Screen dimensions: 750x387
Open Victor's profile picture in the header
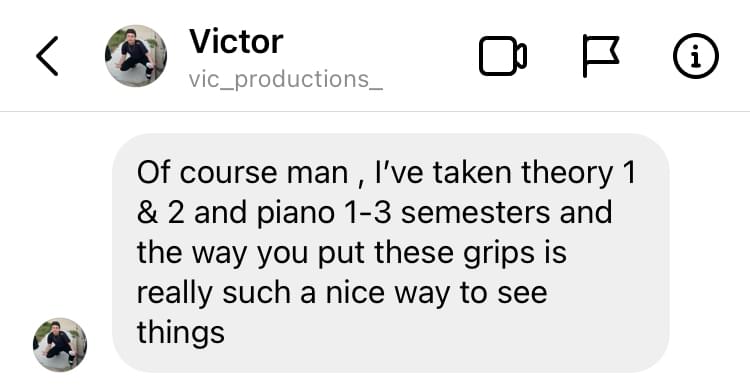click(136, 56)
